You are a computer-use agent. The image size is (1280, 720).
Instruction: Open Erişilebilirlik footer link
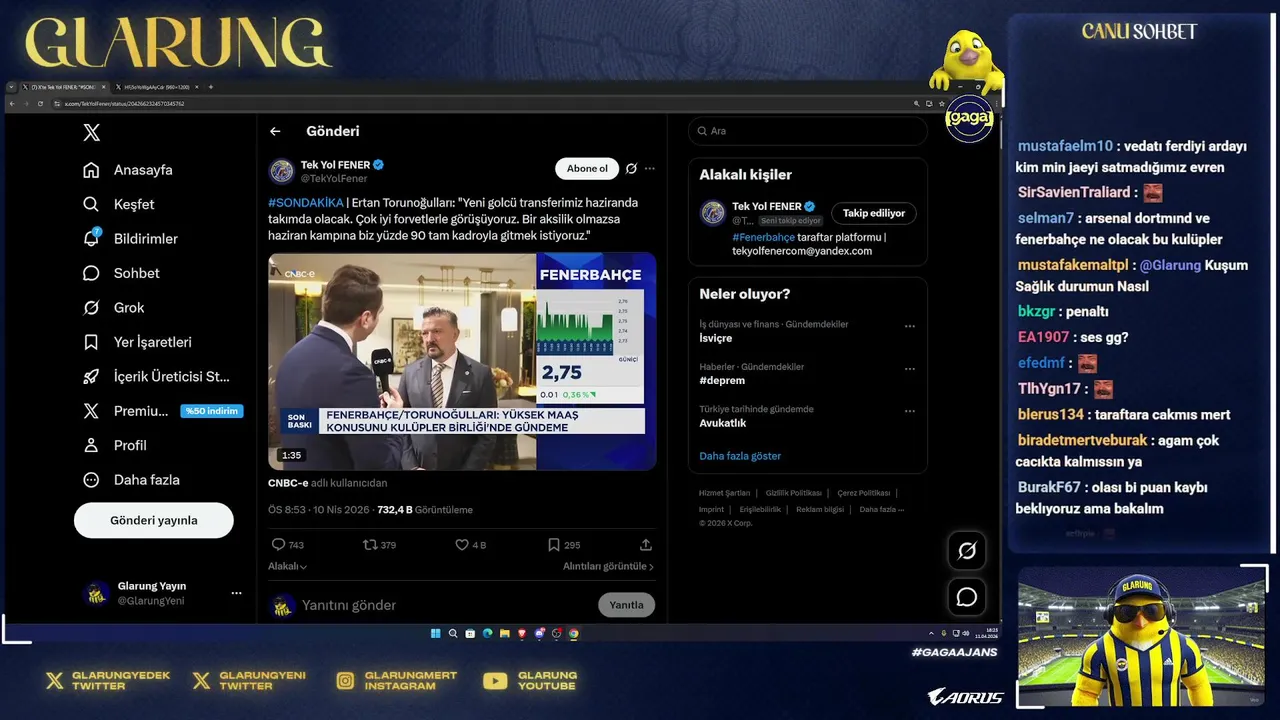pyautogui.click(x=760, y=509)
